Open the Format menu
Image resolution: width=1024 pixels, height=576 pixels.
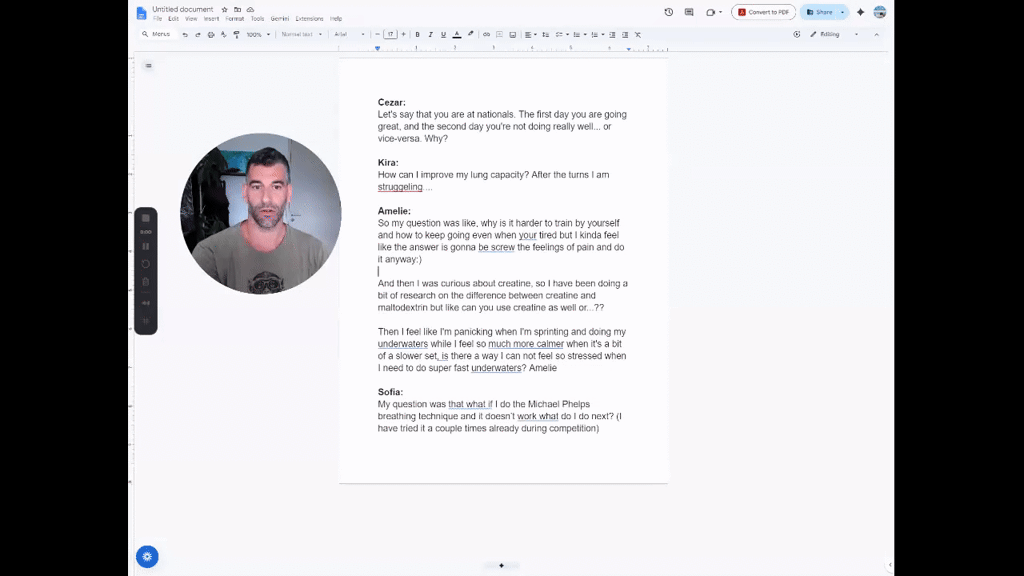234,19
